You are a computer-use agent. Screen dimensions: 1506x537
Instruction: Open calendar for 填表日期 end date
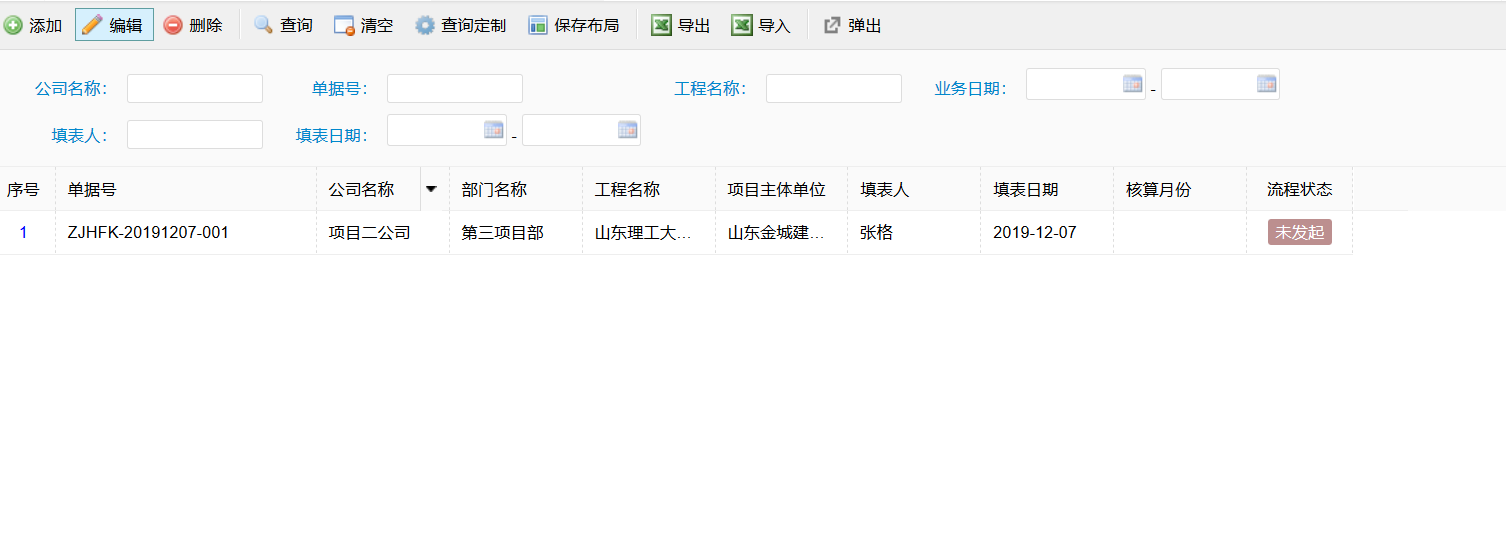tap(627, 129)
